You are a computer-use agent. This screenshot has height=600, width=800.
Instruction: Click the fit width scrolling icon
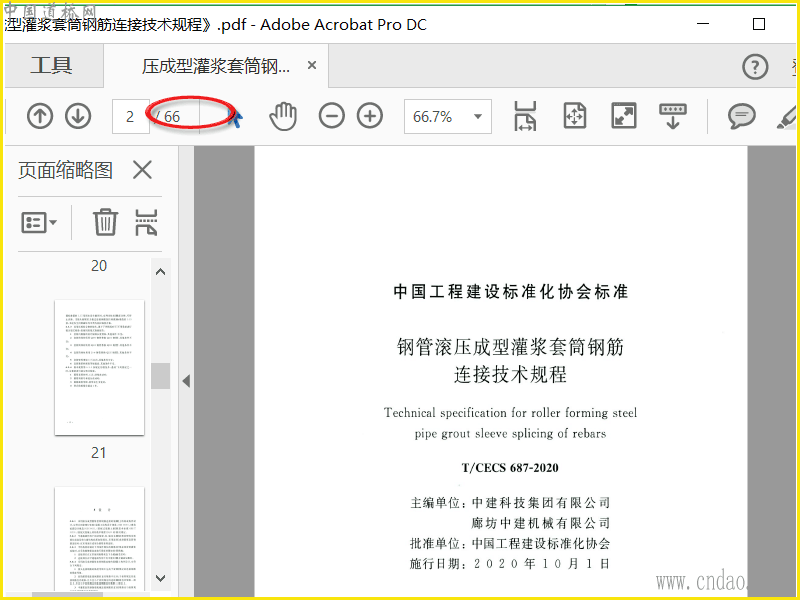[x=525, y=116]
